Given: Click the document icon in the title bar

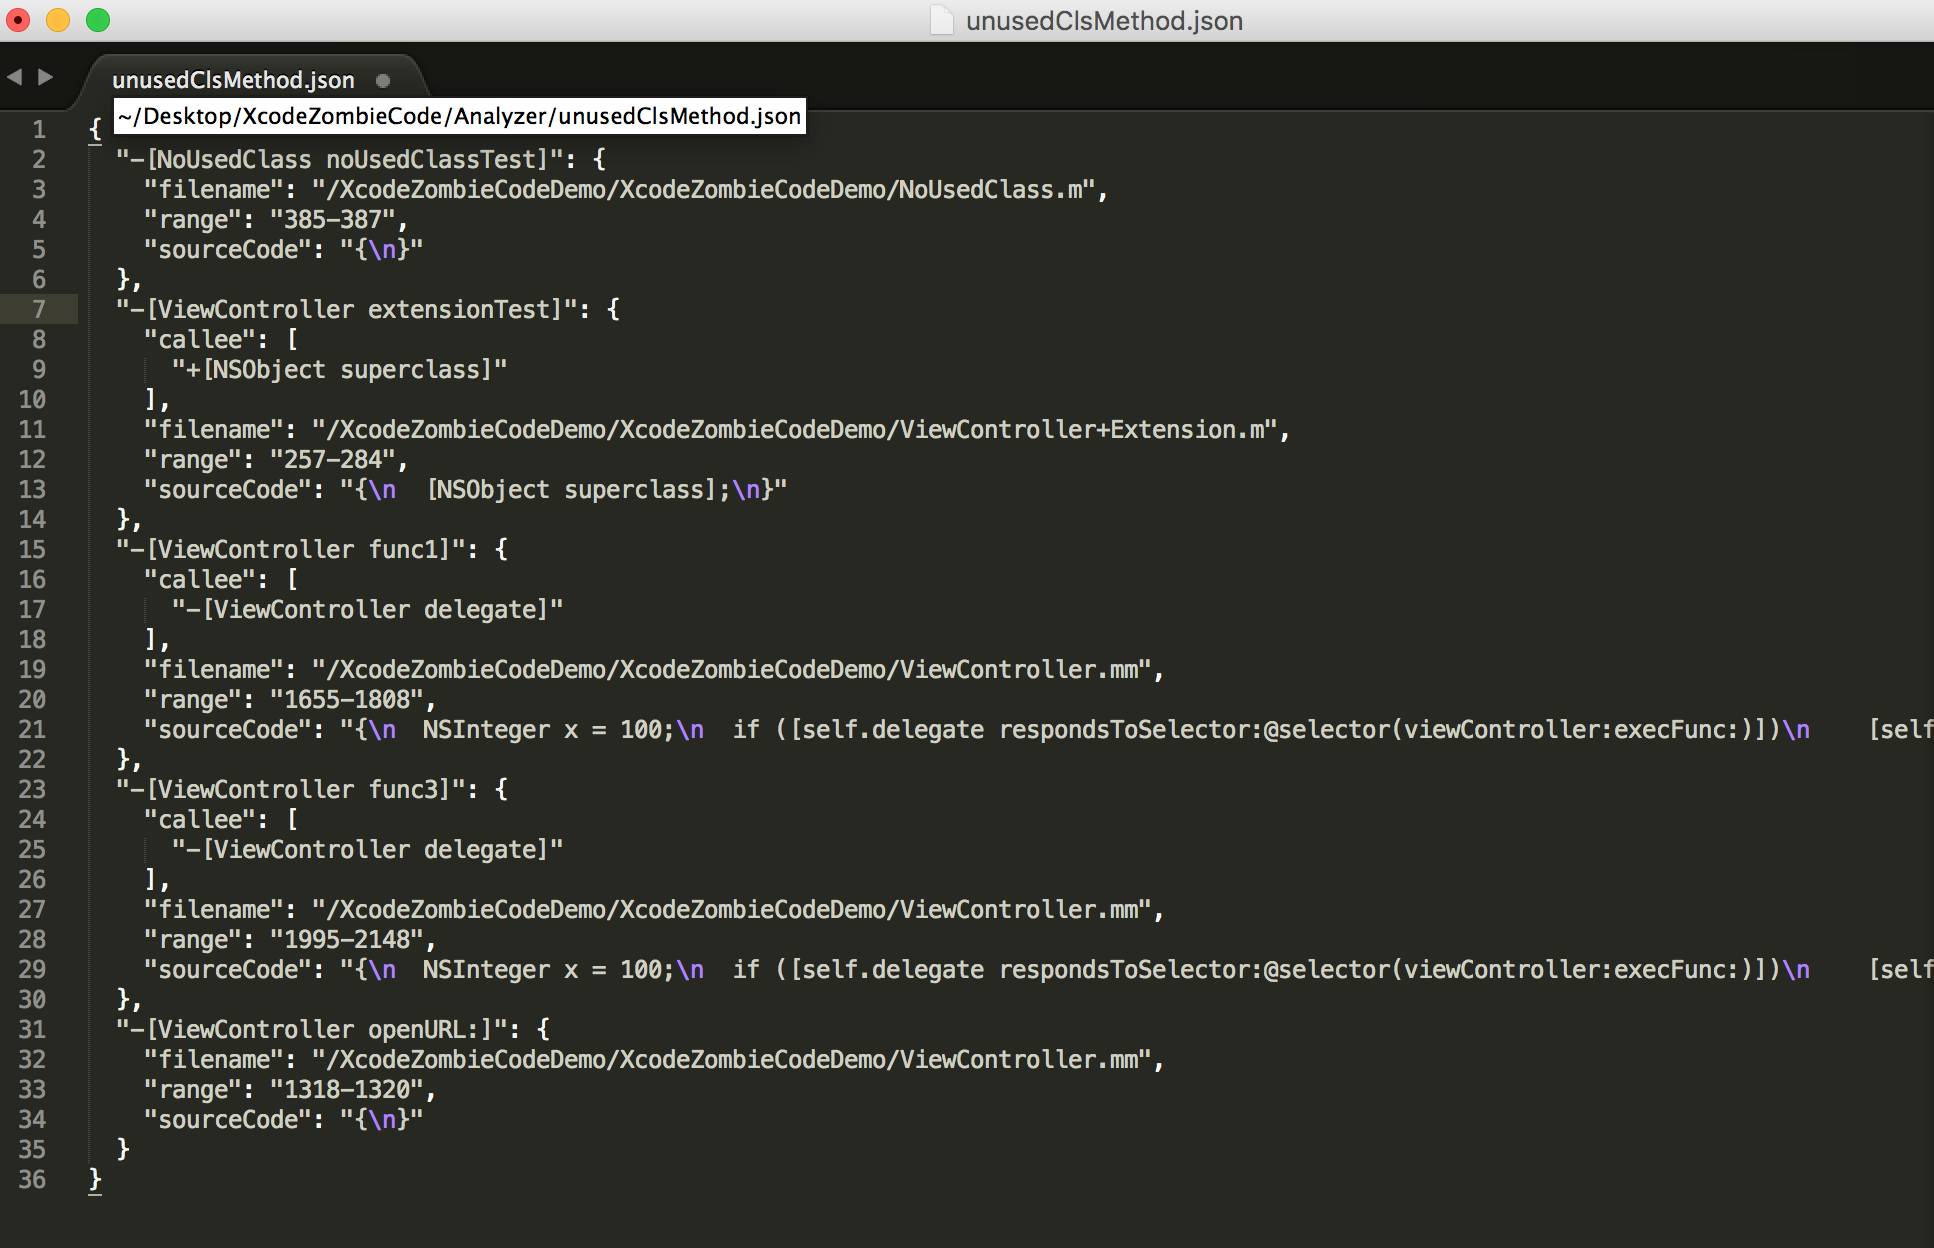Looking at the screenshot, I should (x=941, y=20).
